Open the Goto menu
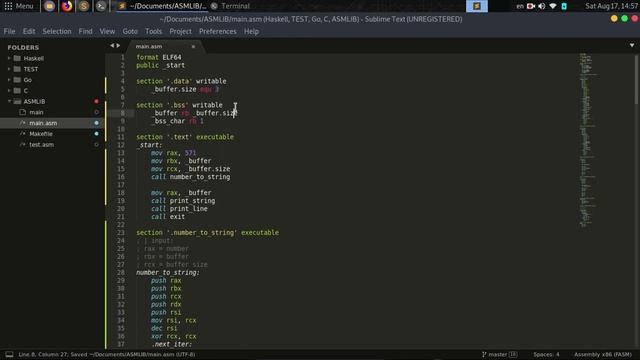640x360 pixels. tap(130, 31)
